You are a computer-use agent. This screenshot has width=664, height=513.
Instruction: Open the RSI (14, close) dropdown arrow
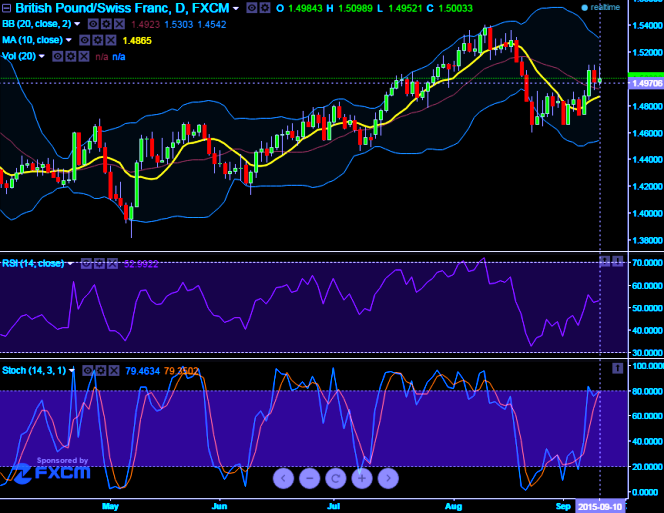click(70, 264)
